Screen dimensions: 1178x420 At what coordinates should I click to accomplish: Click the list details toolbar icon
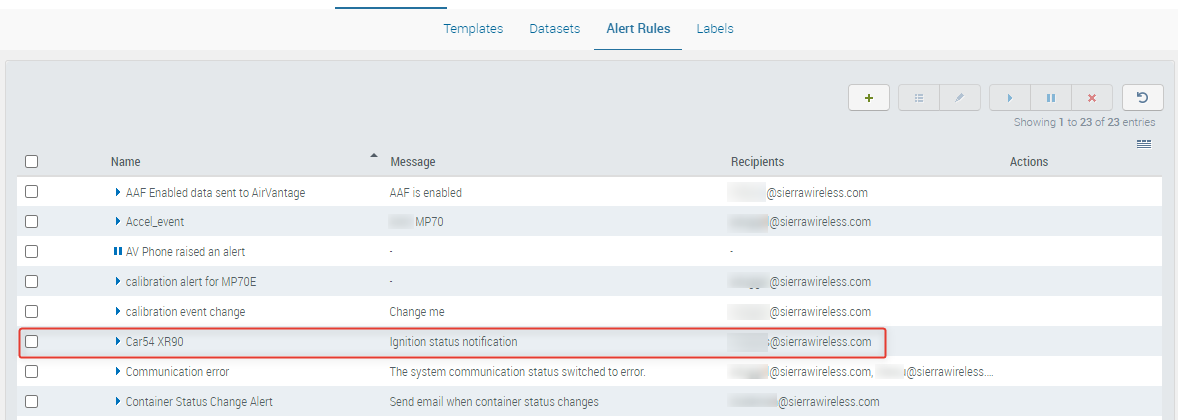918,98
